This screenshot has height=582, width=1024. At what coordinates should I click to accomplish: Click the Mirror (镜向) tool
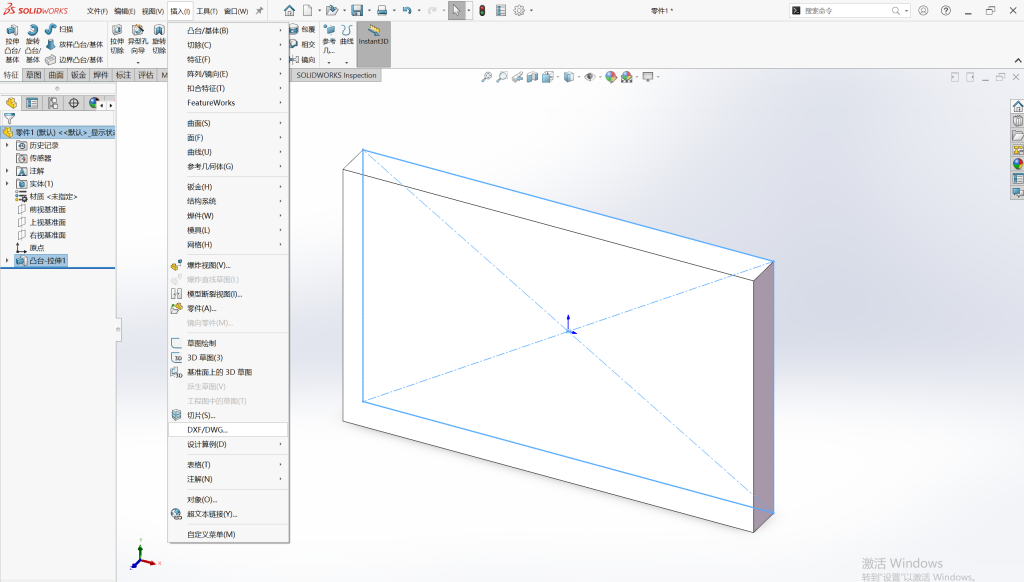(x=302, y=59)
